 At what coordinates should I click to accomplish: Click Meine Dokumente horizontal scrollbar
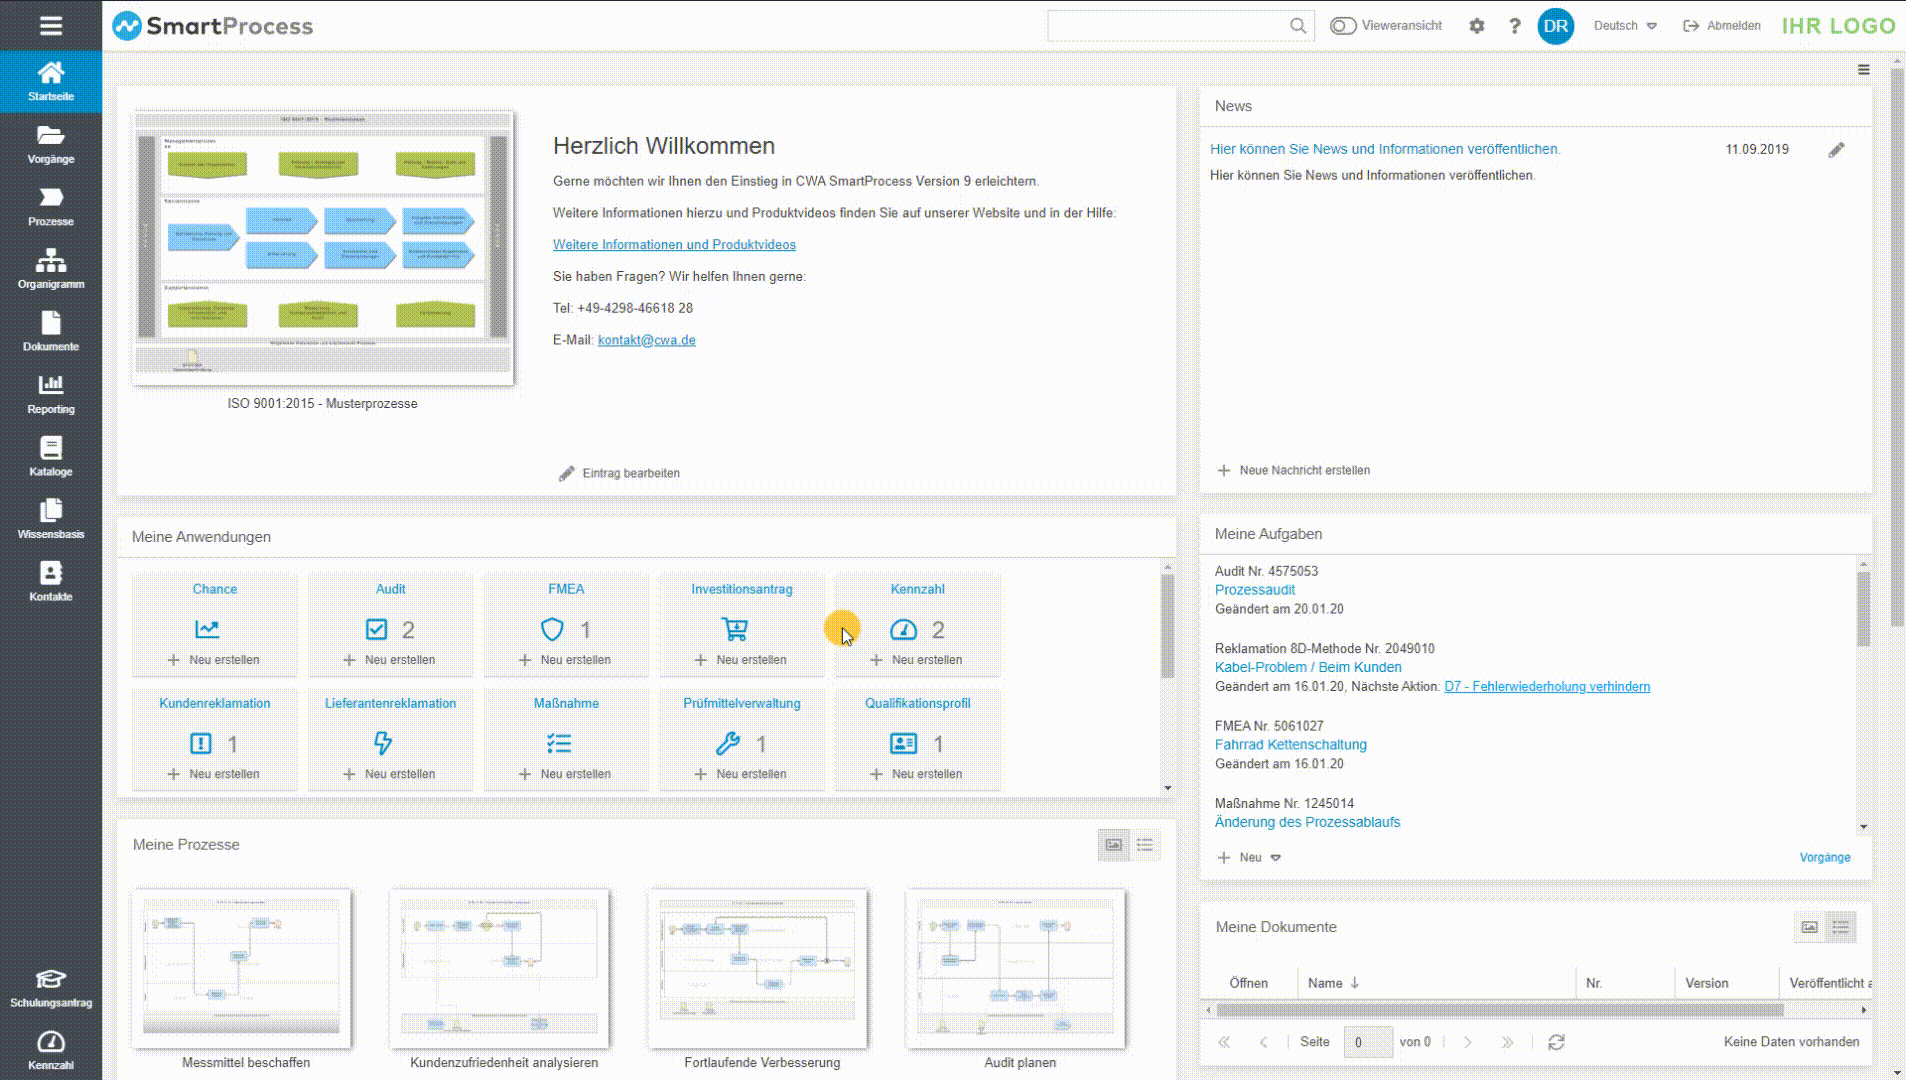tap(1499, 1010)
